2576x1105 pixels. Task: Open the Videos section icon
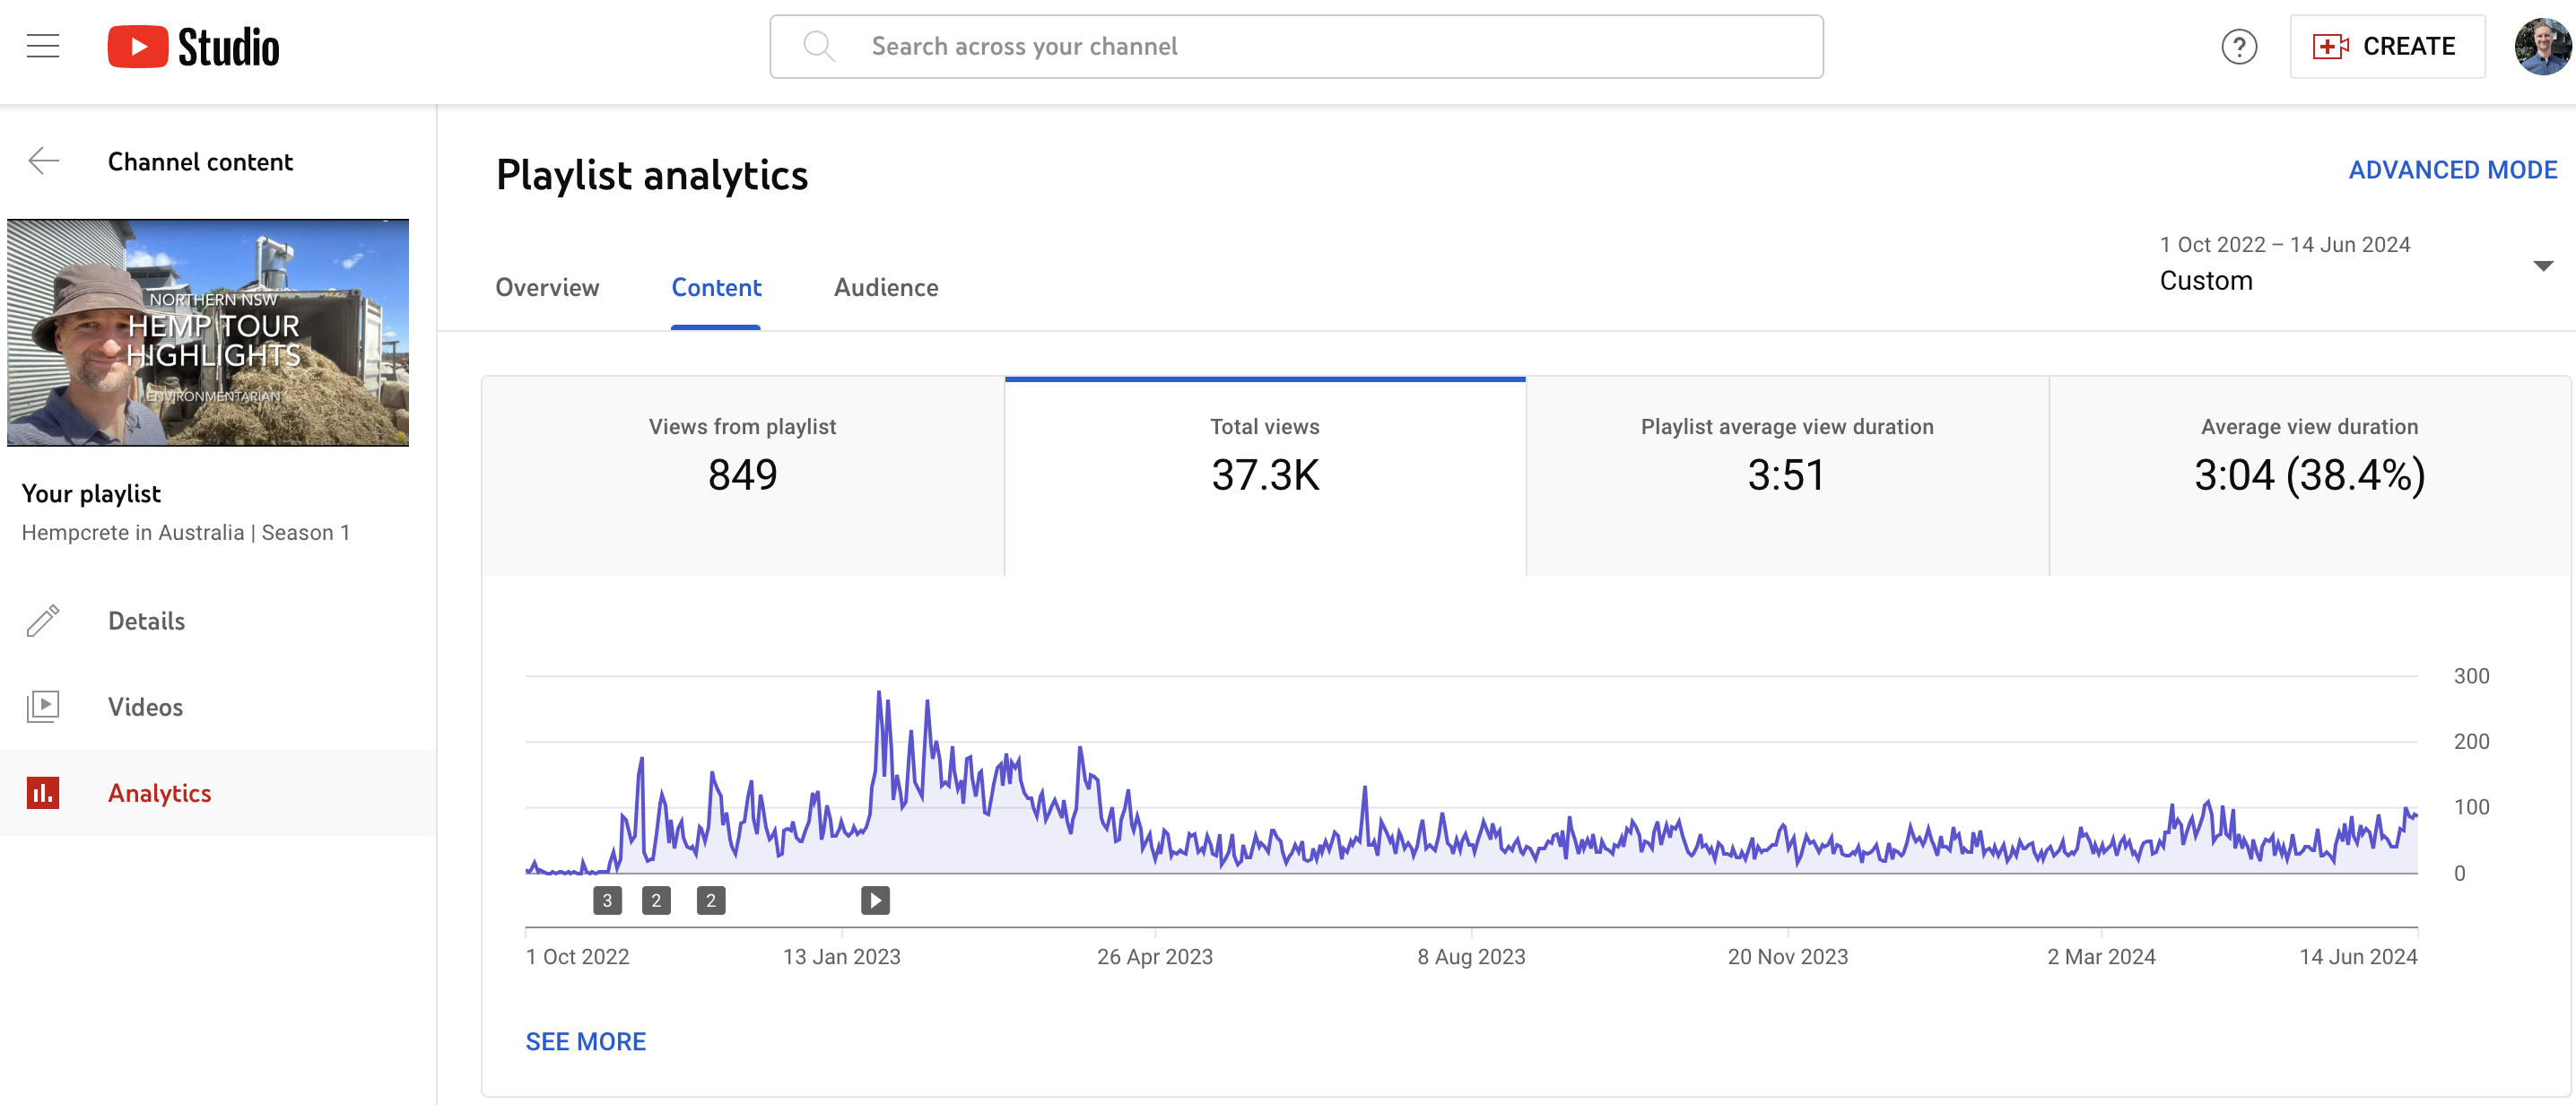click(44, 706)
